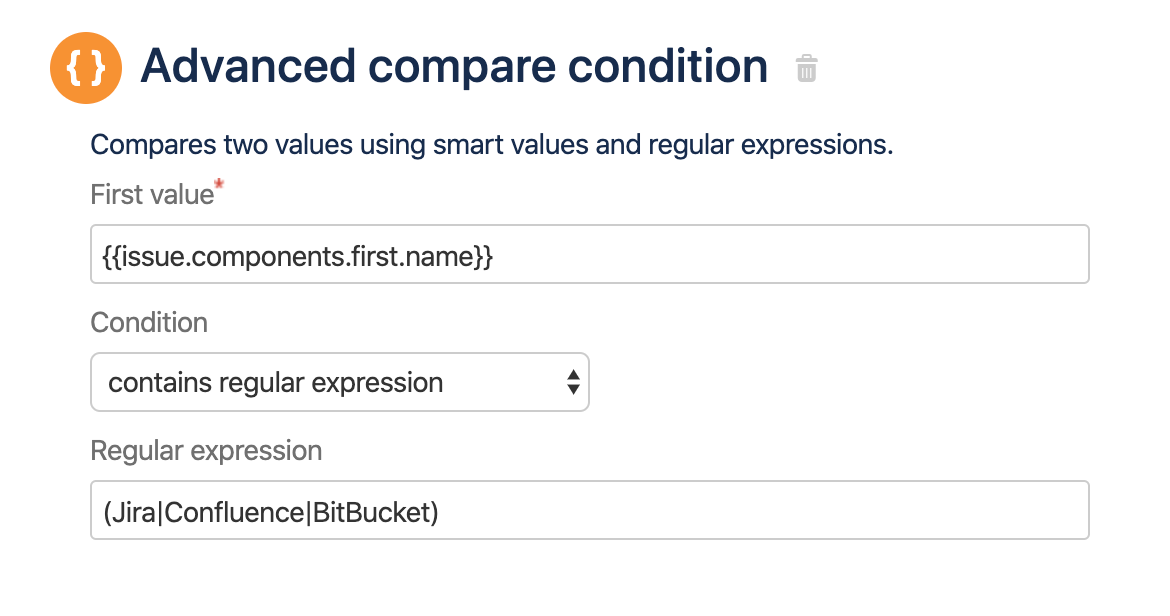Viewport: 1170px width, 616px height.
Task: Open the Condition dropdown
Action: [339, 382]
